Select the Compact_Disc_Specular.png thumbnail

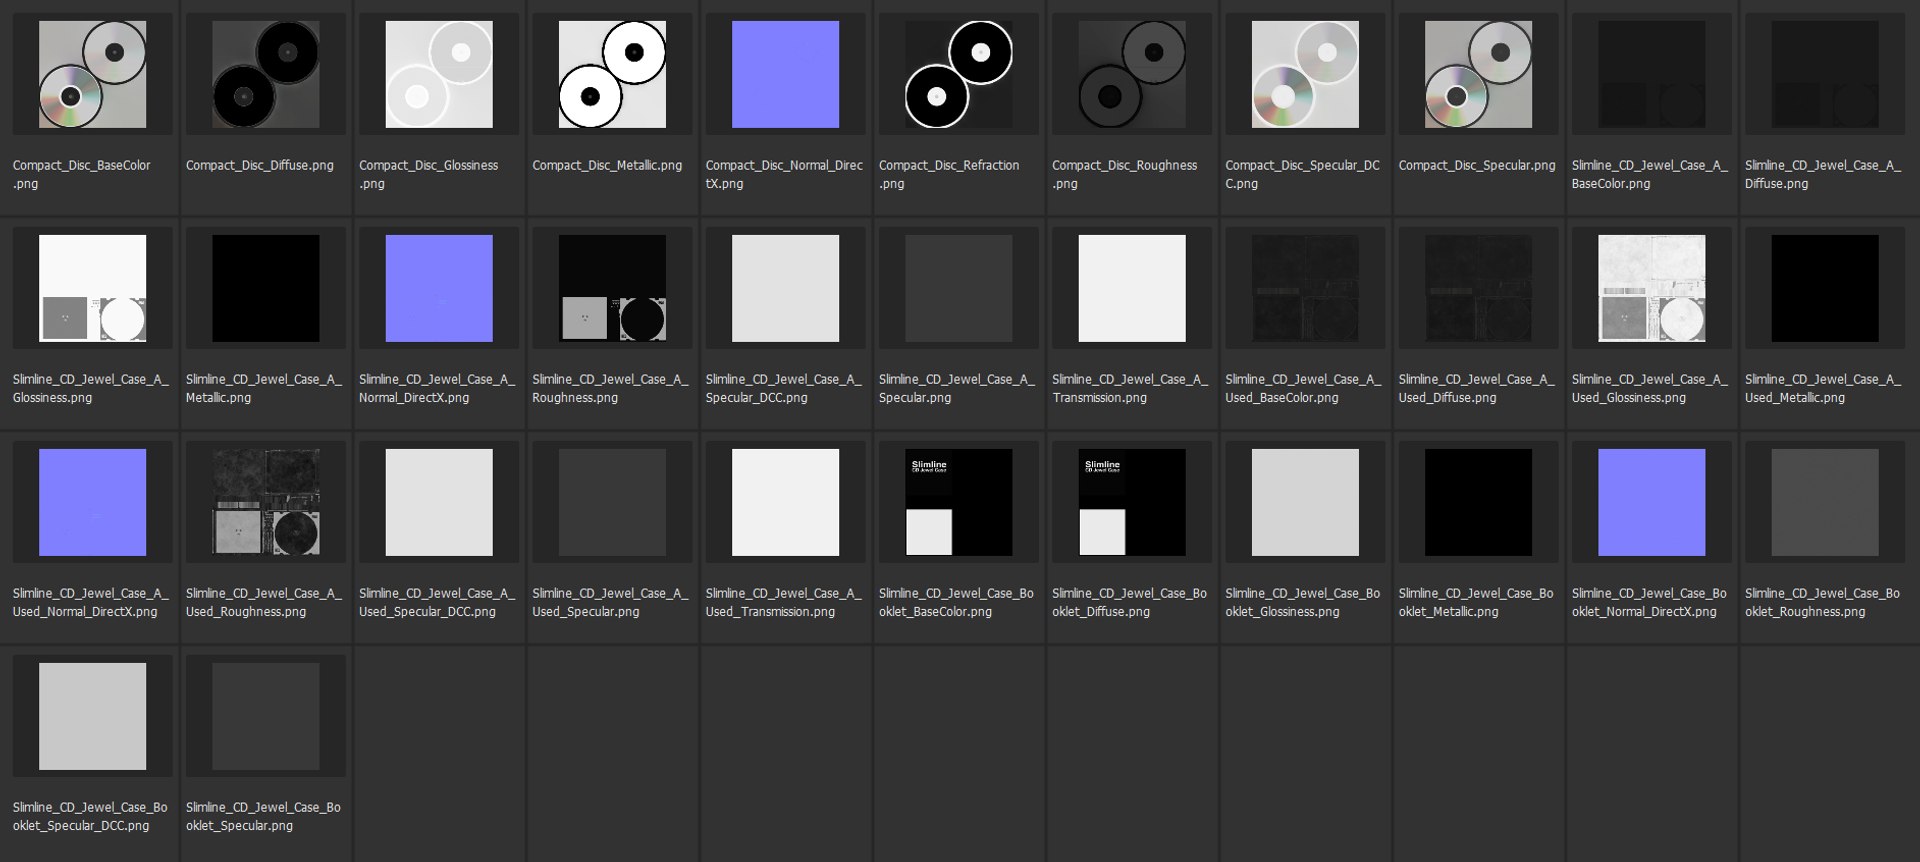click(x=1478, y=74)
